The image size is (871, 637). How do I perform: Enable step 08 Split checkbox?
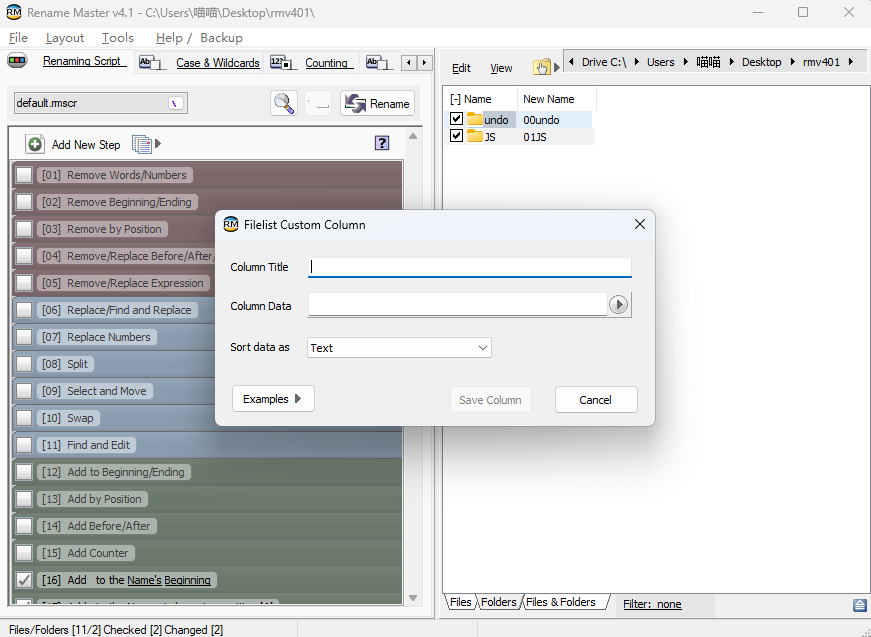(x=24, y=364)
